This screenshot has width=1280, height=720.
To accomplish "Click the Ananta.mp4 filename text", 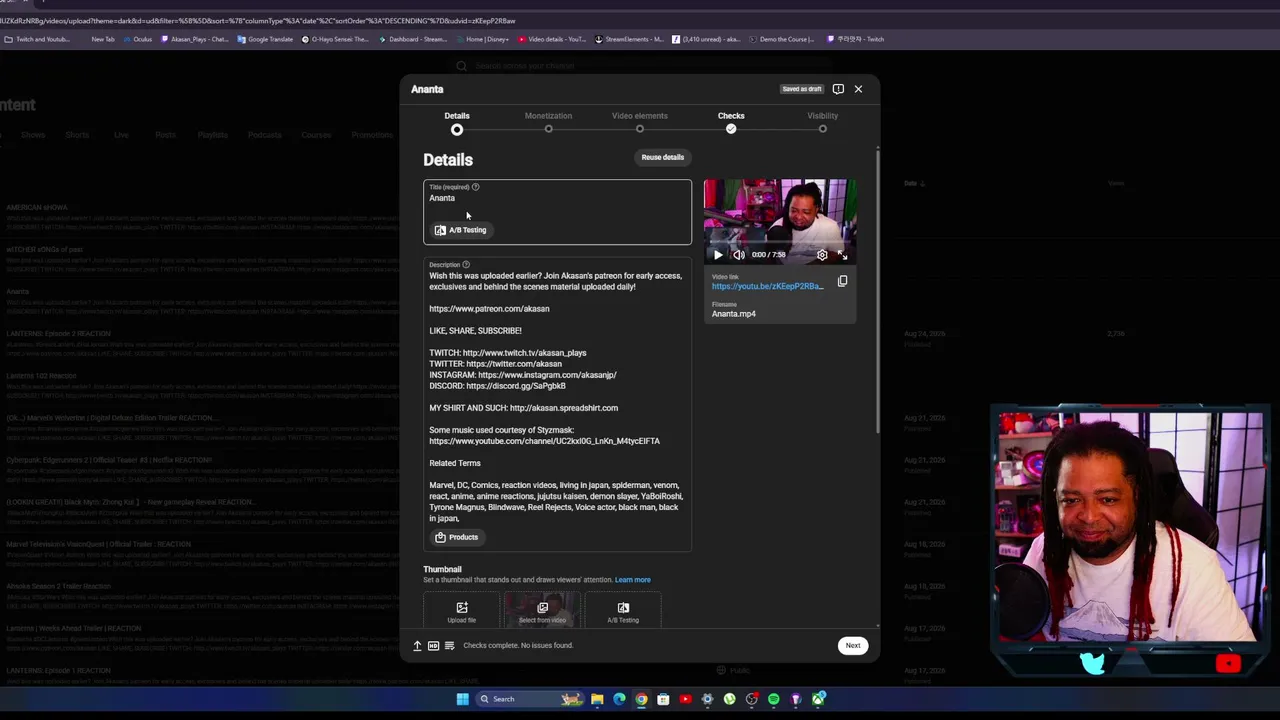I will pyautogui.click(x=734, y=314).
